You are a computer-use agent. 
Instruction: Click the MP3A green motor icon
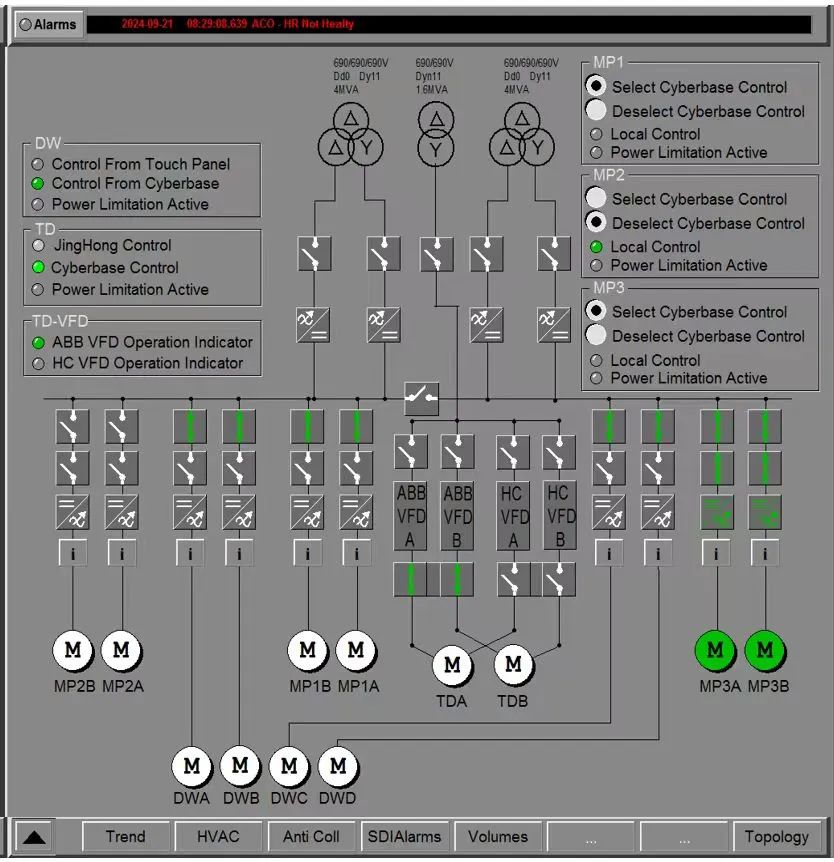pos(715,650)
